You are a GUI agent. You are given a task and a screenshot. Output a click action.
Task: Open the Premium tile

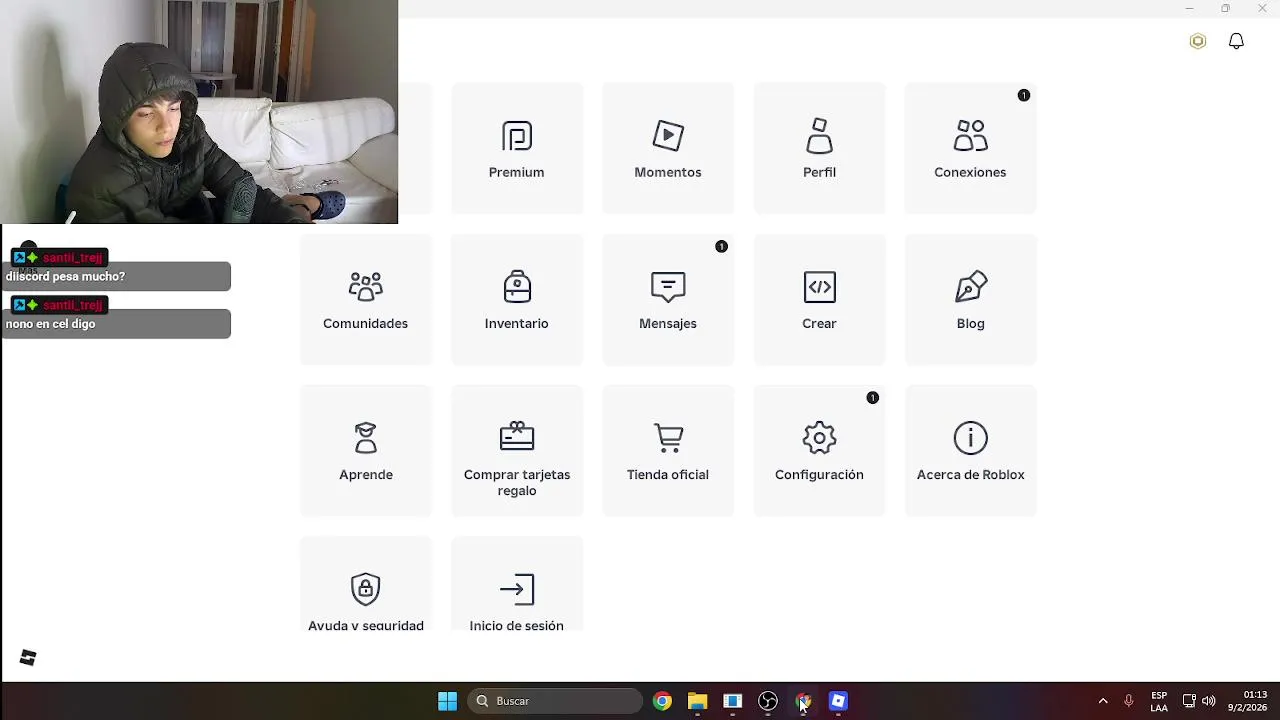(x=517, y=149)
